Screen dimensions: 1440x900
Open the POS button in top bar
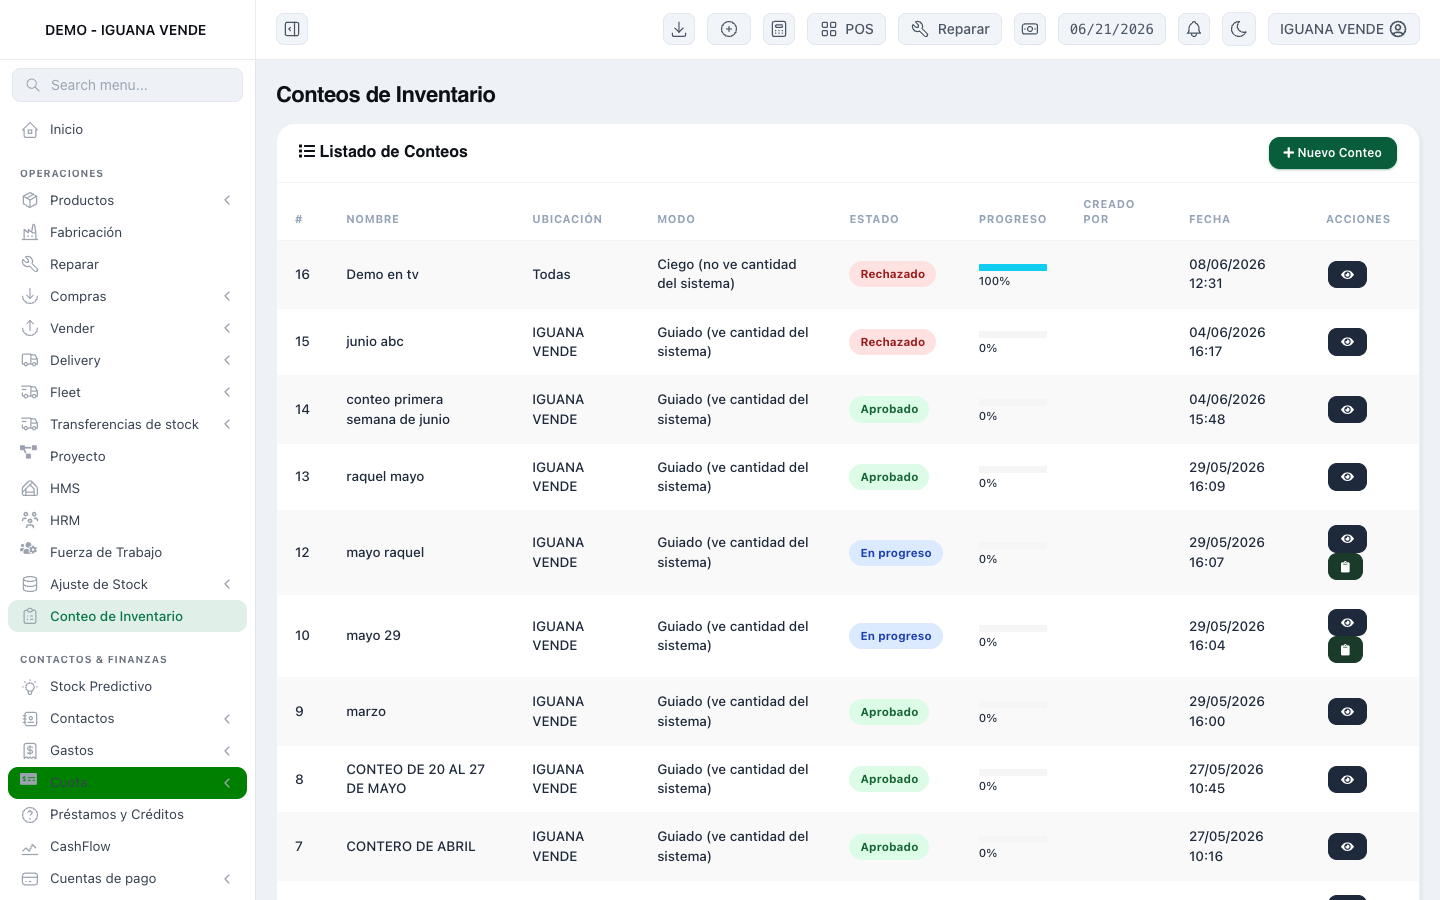(847, 29)
